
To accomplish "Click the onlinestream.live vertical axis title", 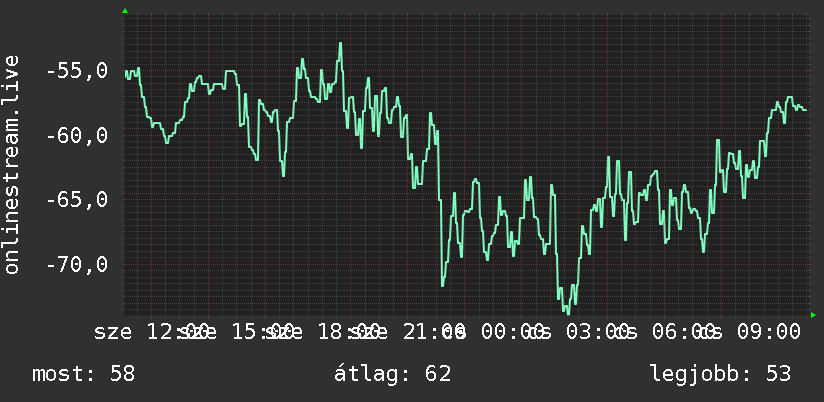I will click(x=12, y=164).
